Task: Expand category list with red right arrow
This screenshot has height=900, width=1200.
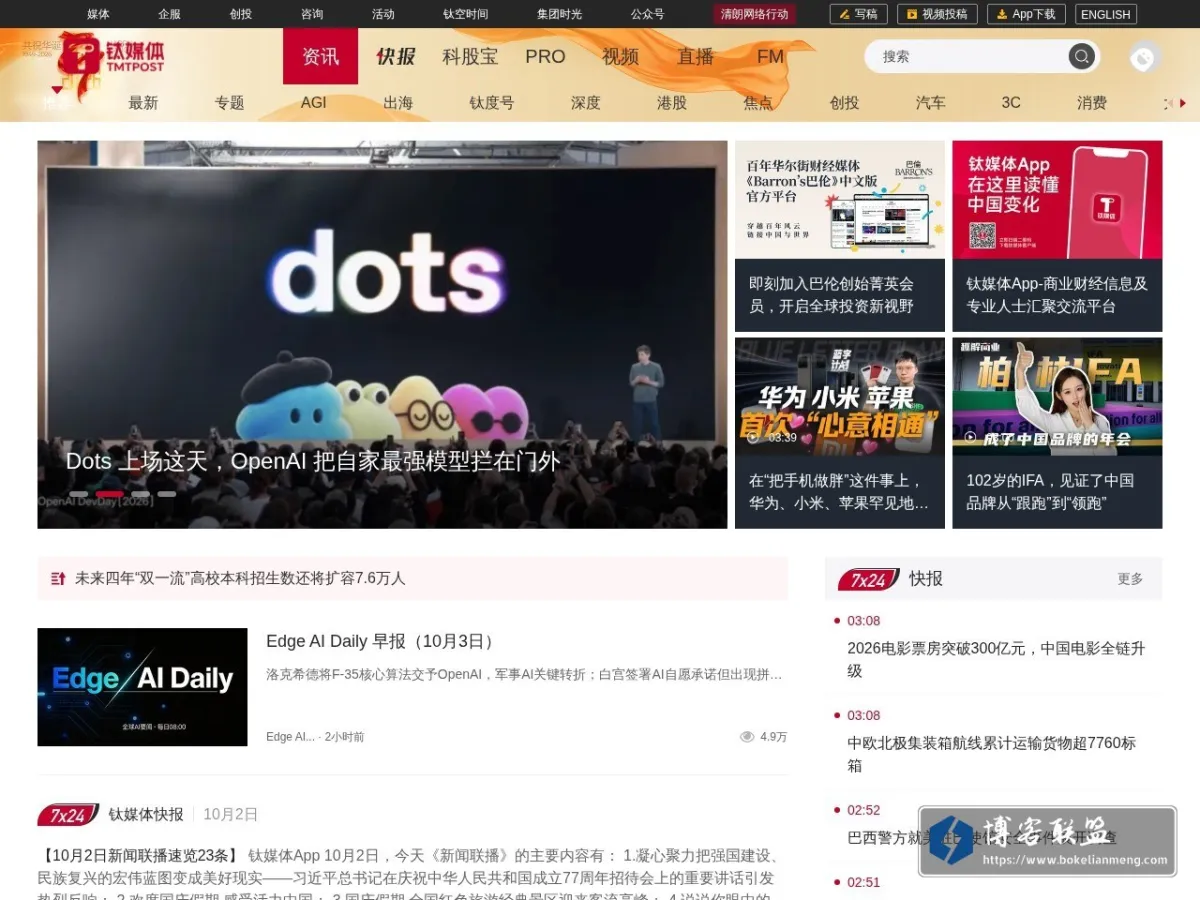Action: [x=1183, y=103]
